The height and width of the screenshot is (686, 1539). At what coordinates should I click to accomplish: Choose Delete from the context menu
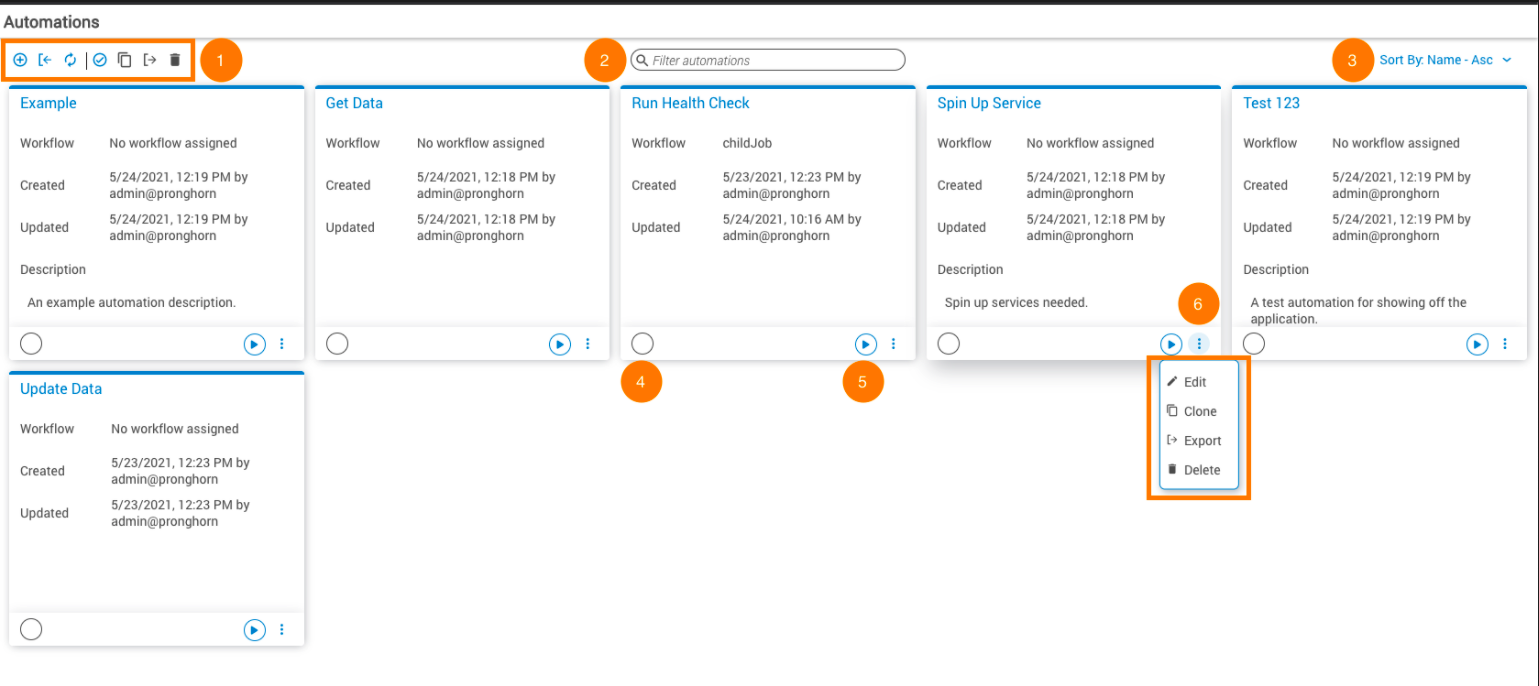point(1199,470)
